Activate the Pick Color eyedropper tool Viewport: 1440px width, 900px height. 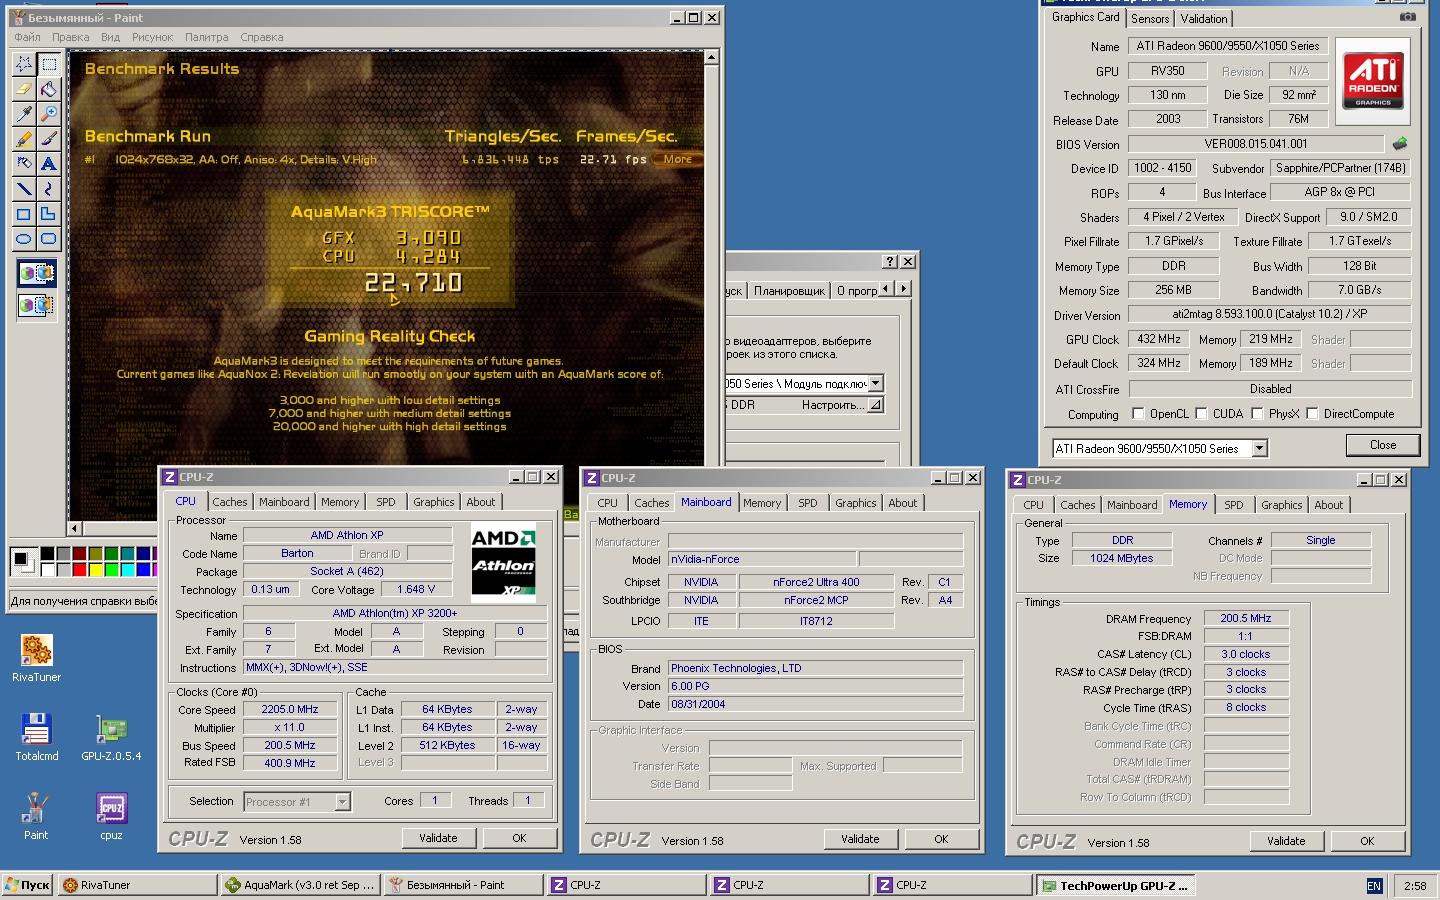tap(24, 114)
